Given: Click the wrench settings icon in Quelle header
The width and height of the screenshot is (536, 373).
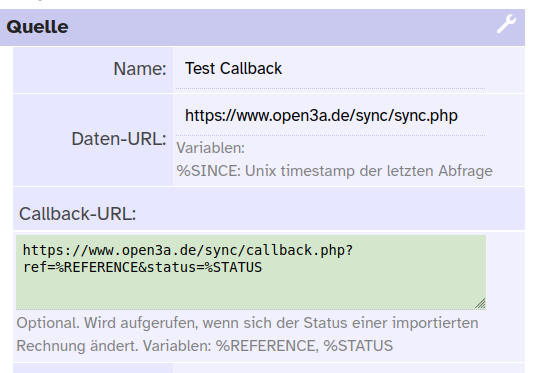Looking at the screenshot, I should point(506,24).
